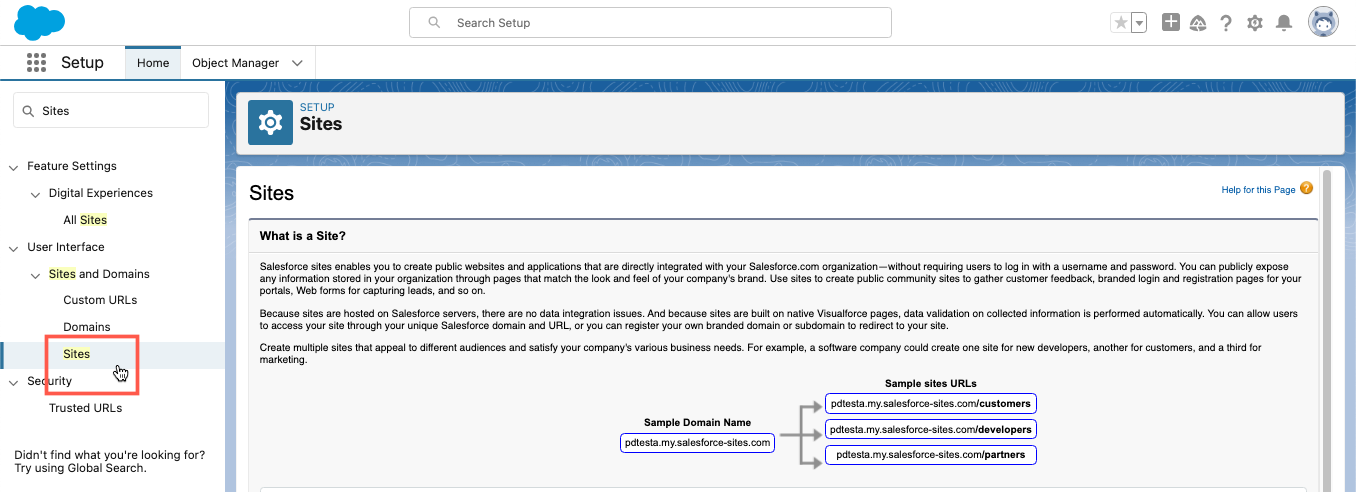
Task: Click the favorites star icon
Action: (1121, 23)
